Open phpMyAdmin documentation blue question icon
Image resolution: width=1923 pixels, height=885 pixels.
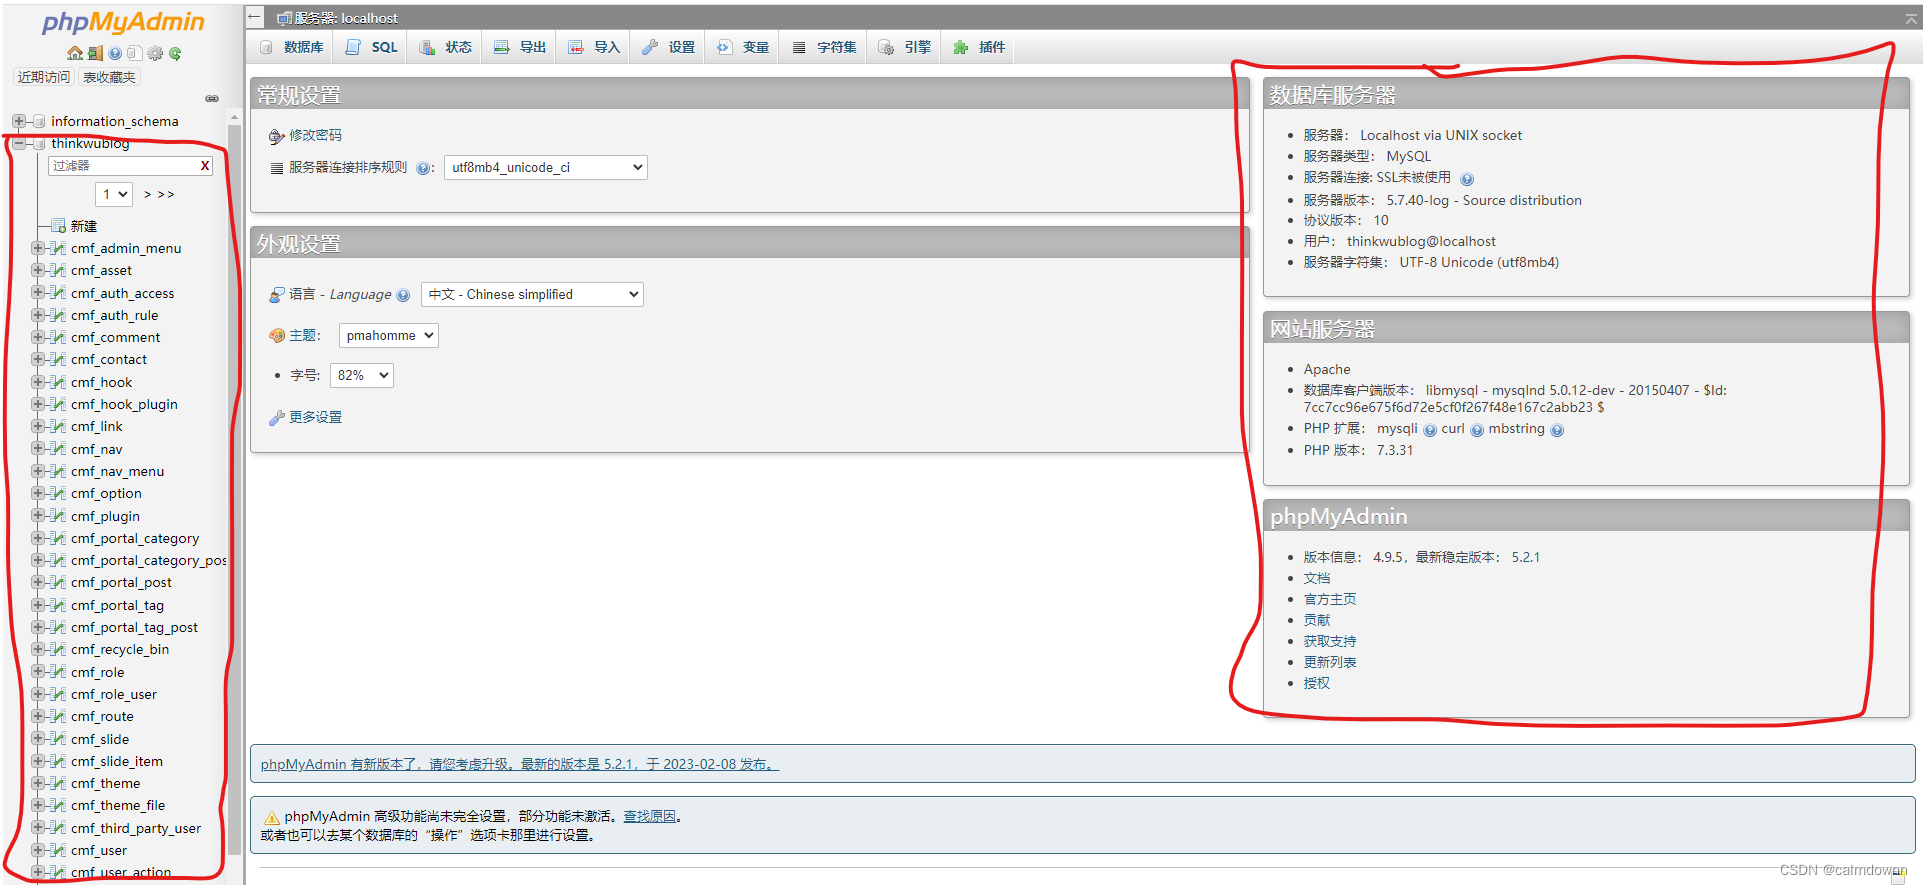[x=115, y=53]
